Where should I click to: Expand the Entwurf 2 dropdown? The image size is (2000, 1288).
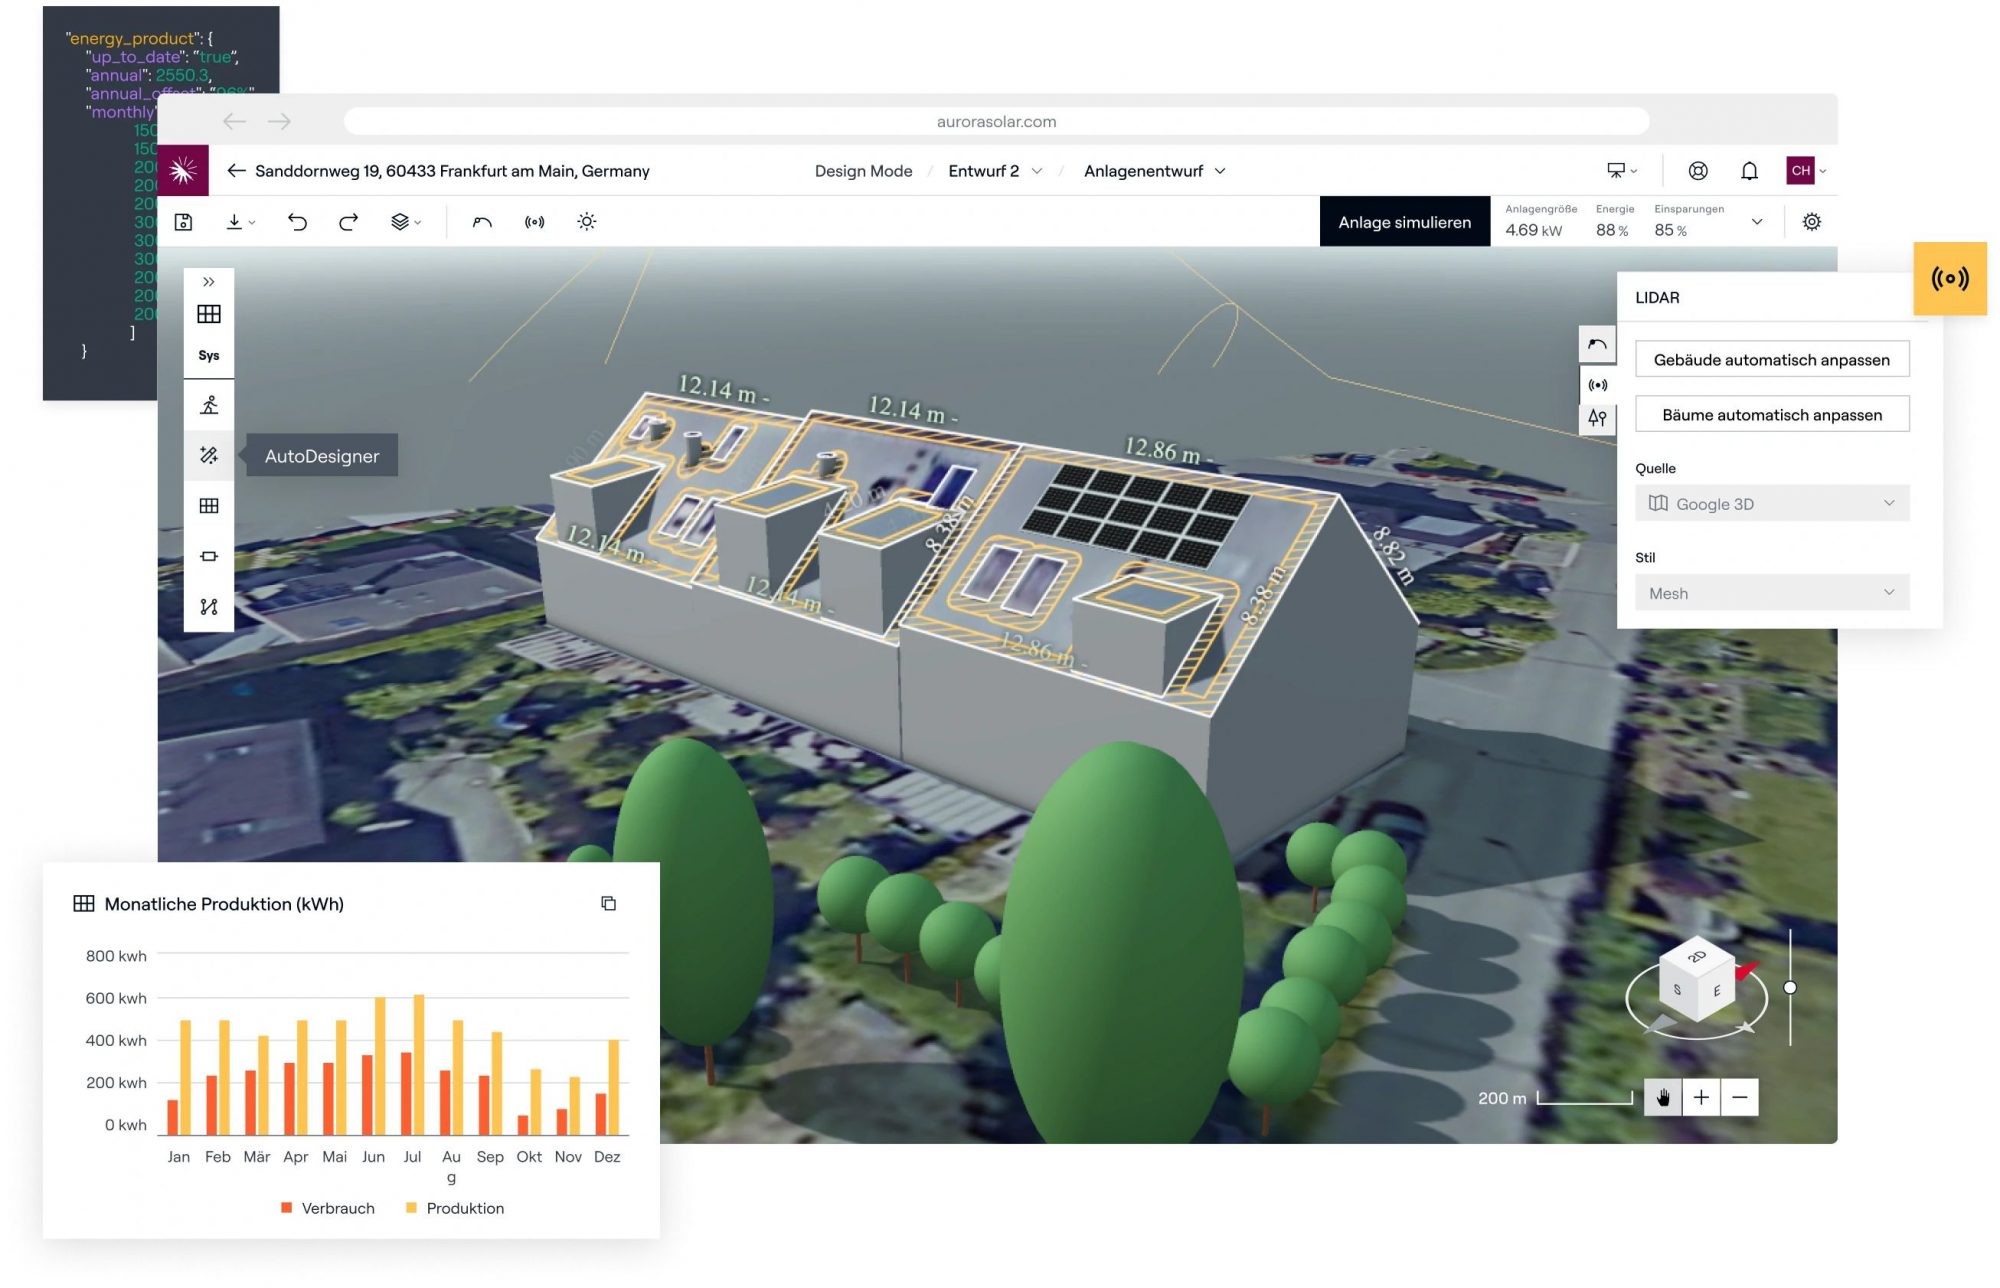pyautogui.click(x=996, y=170)
